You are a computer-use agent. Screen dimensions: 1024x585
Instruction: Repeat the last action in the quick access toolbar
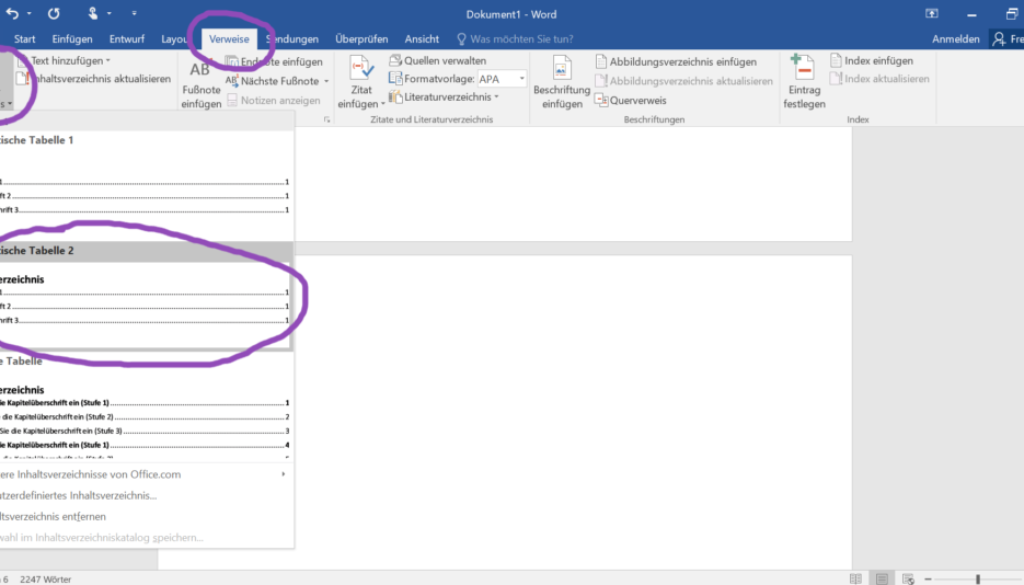click(54, 13)
